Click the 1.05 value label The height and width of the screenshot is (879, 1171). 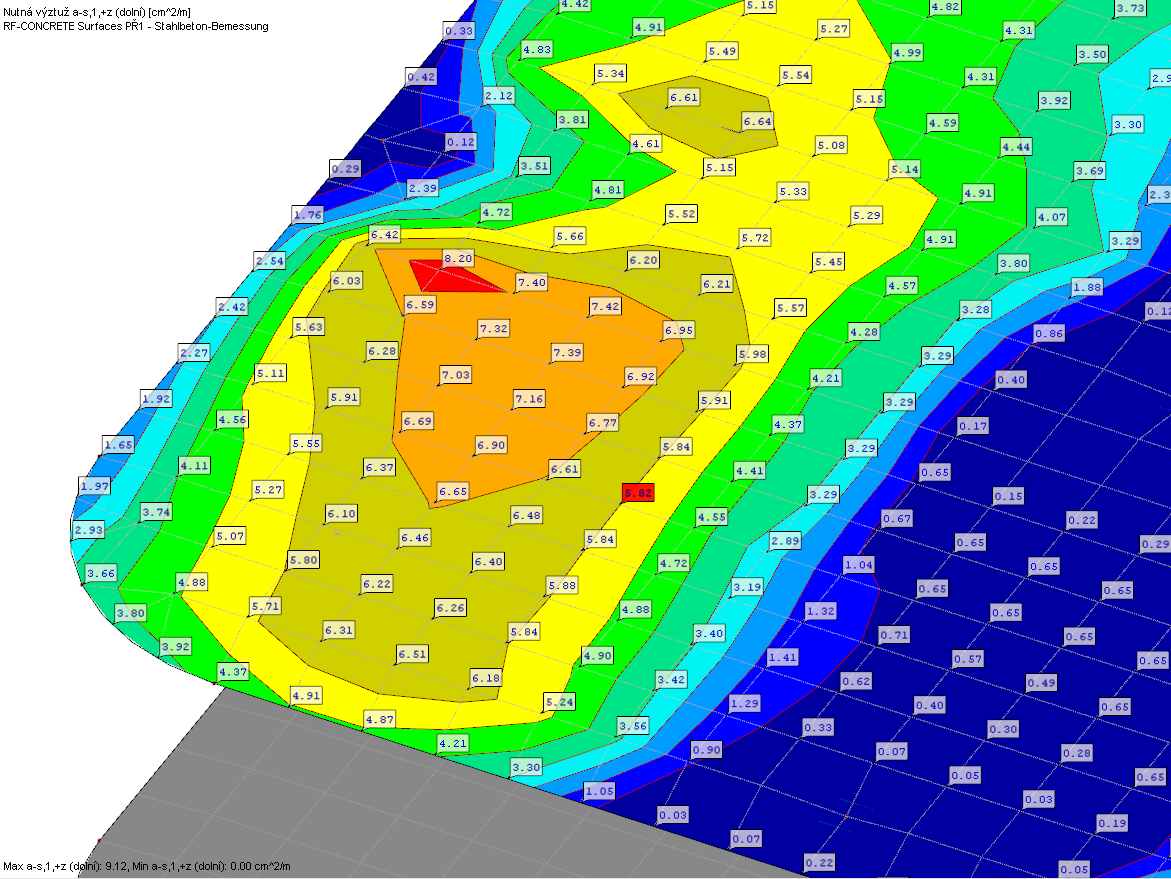600,791
